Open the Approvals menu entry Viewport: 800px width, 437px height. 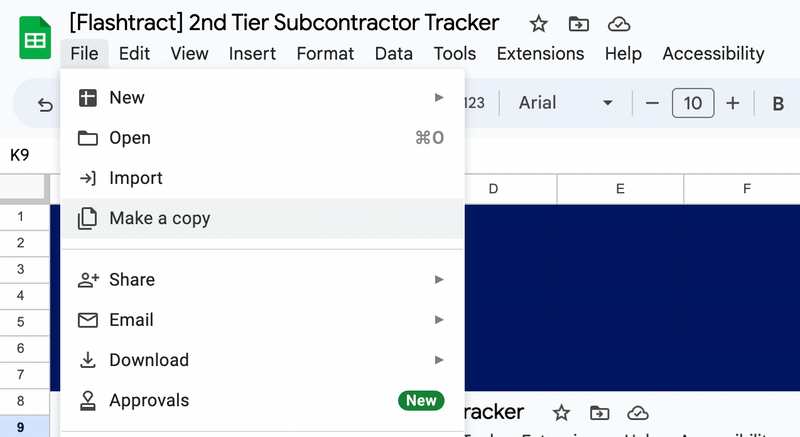[x=149, y=400]
